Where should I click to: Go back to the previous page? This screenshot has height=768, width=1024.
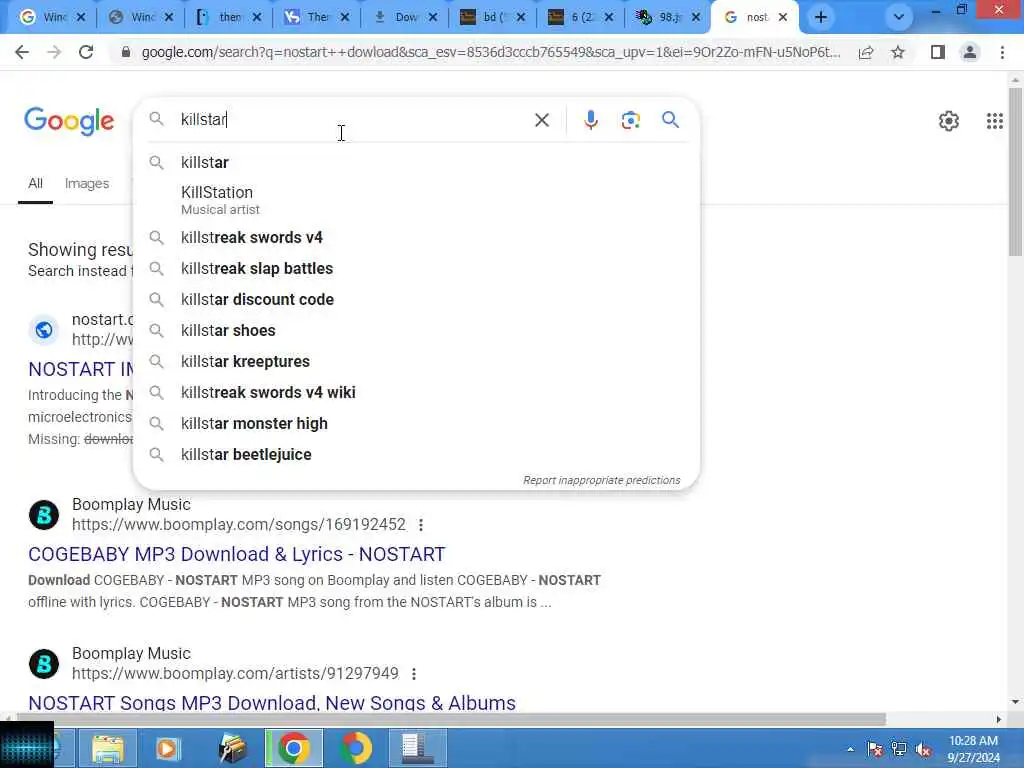tap(22, 52)
